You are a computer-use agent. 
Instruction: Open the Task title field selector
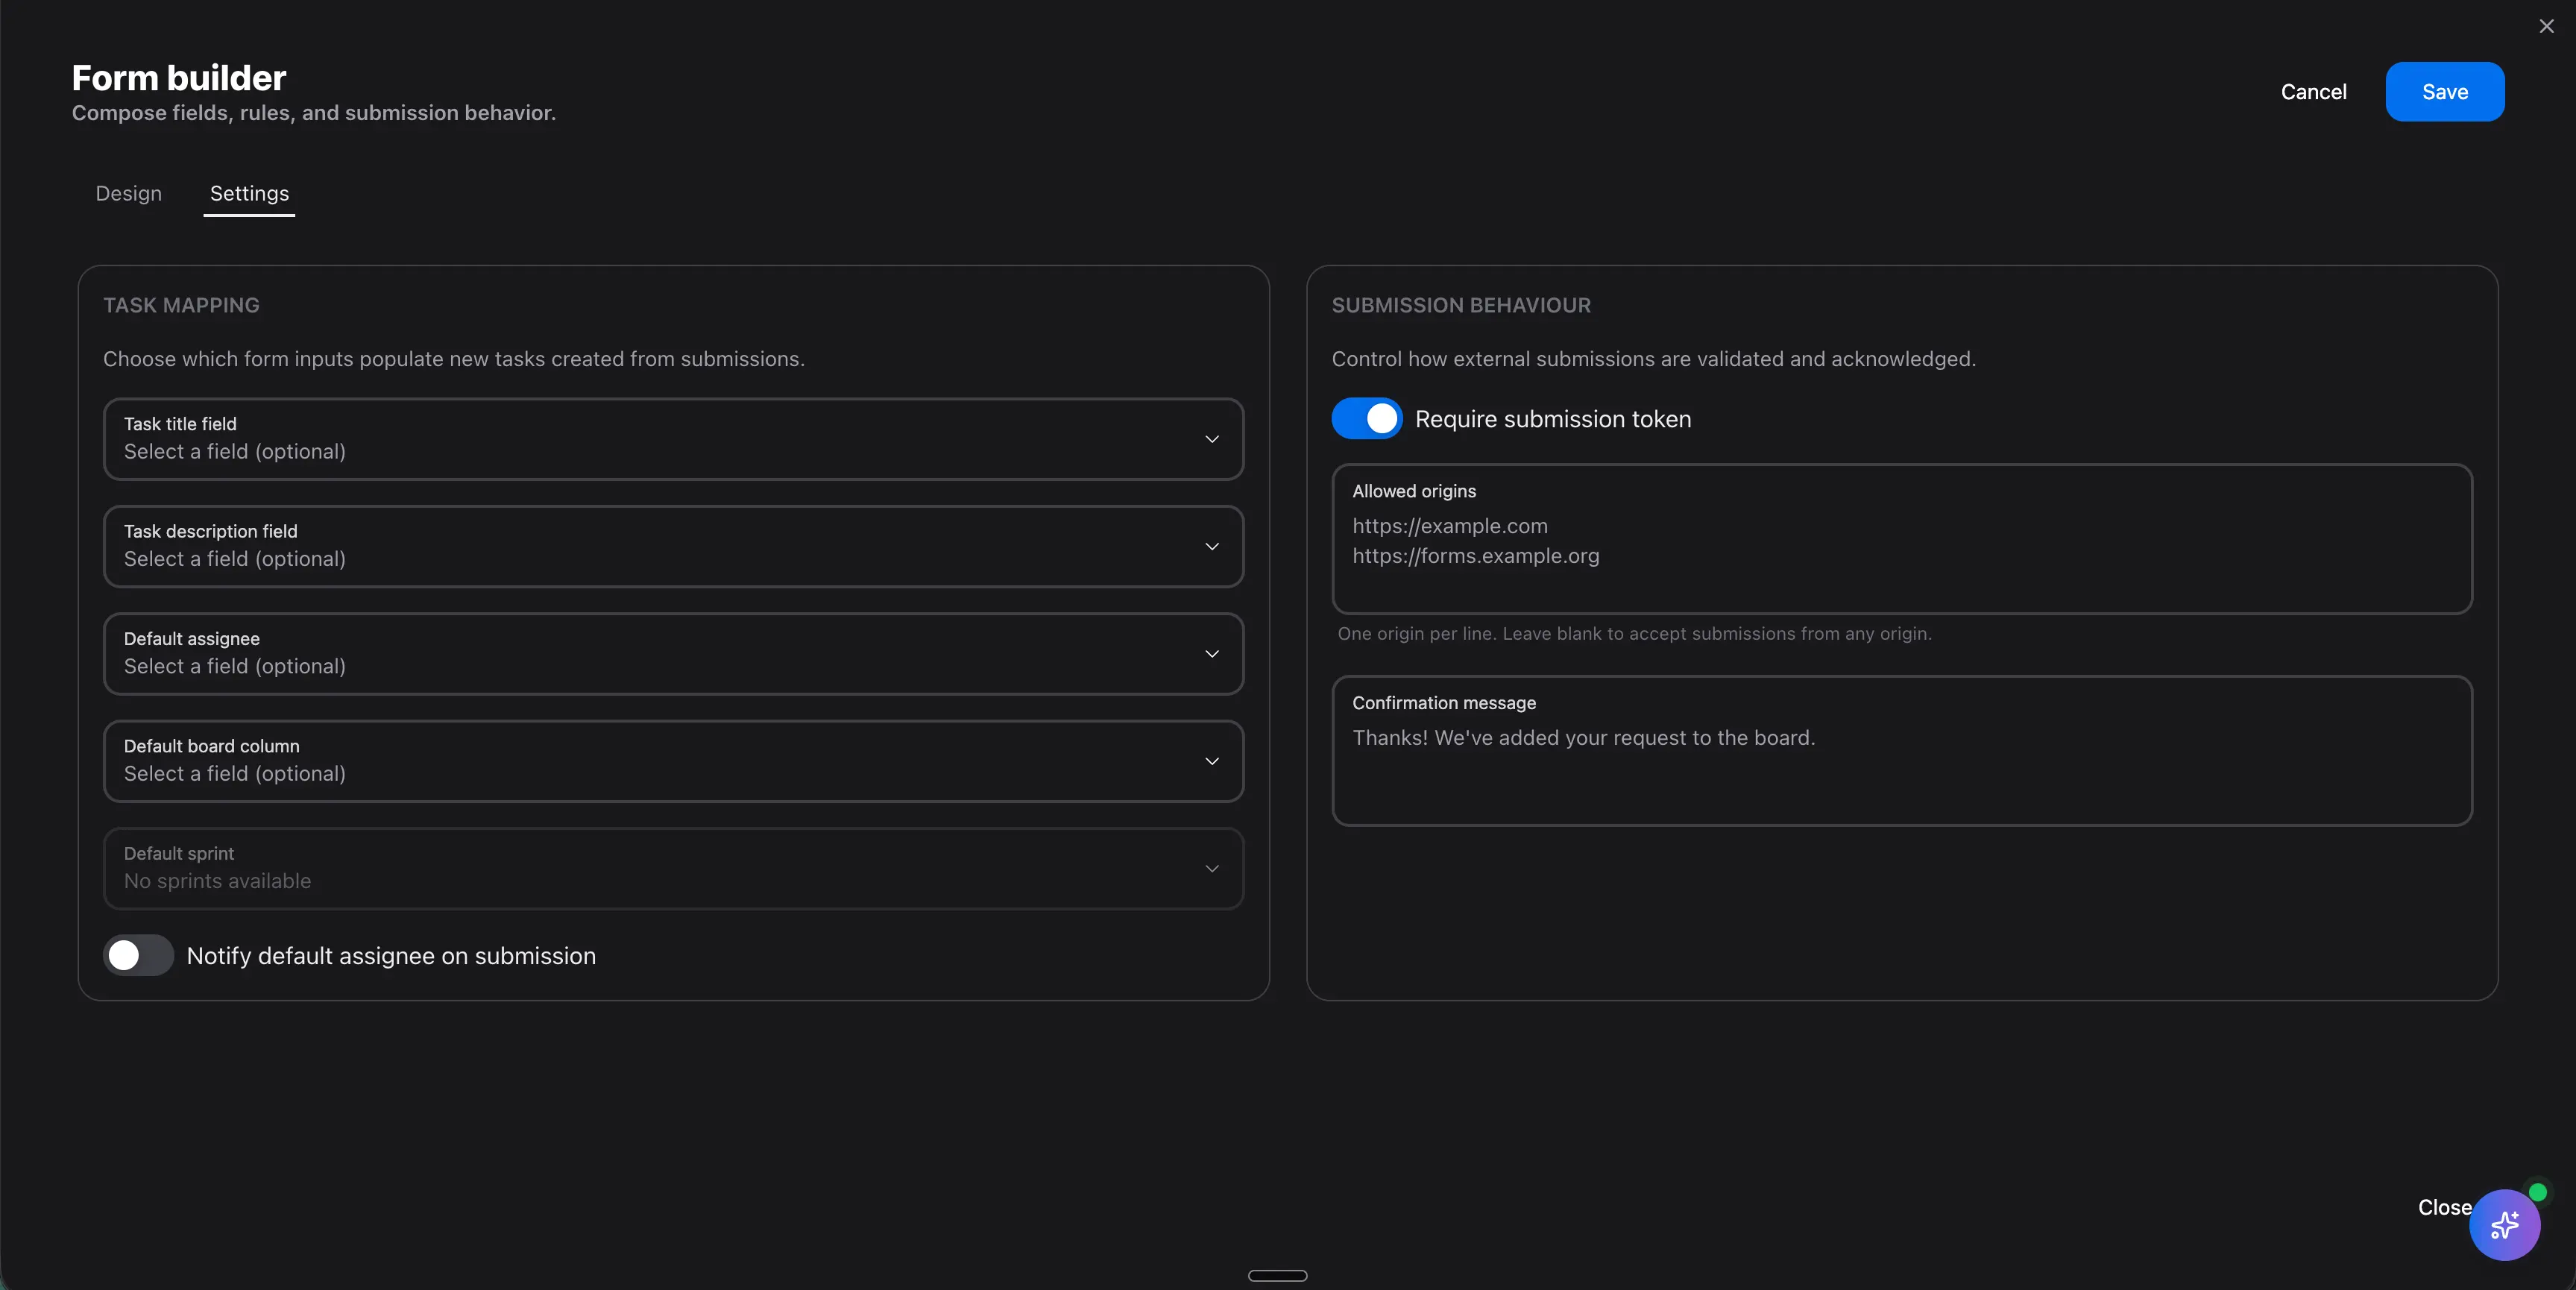[x=670, y=439]
